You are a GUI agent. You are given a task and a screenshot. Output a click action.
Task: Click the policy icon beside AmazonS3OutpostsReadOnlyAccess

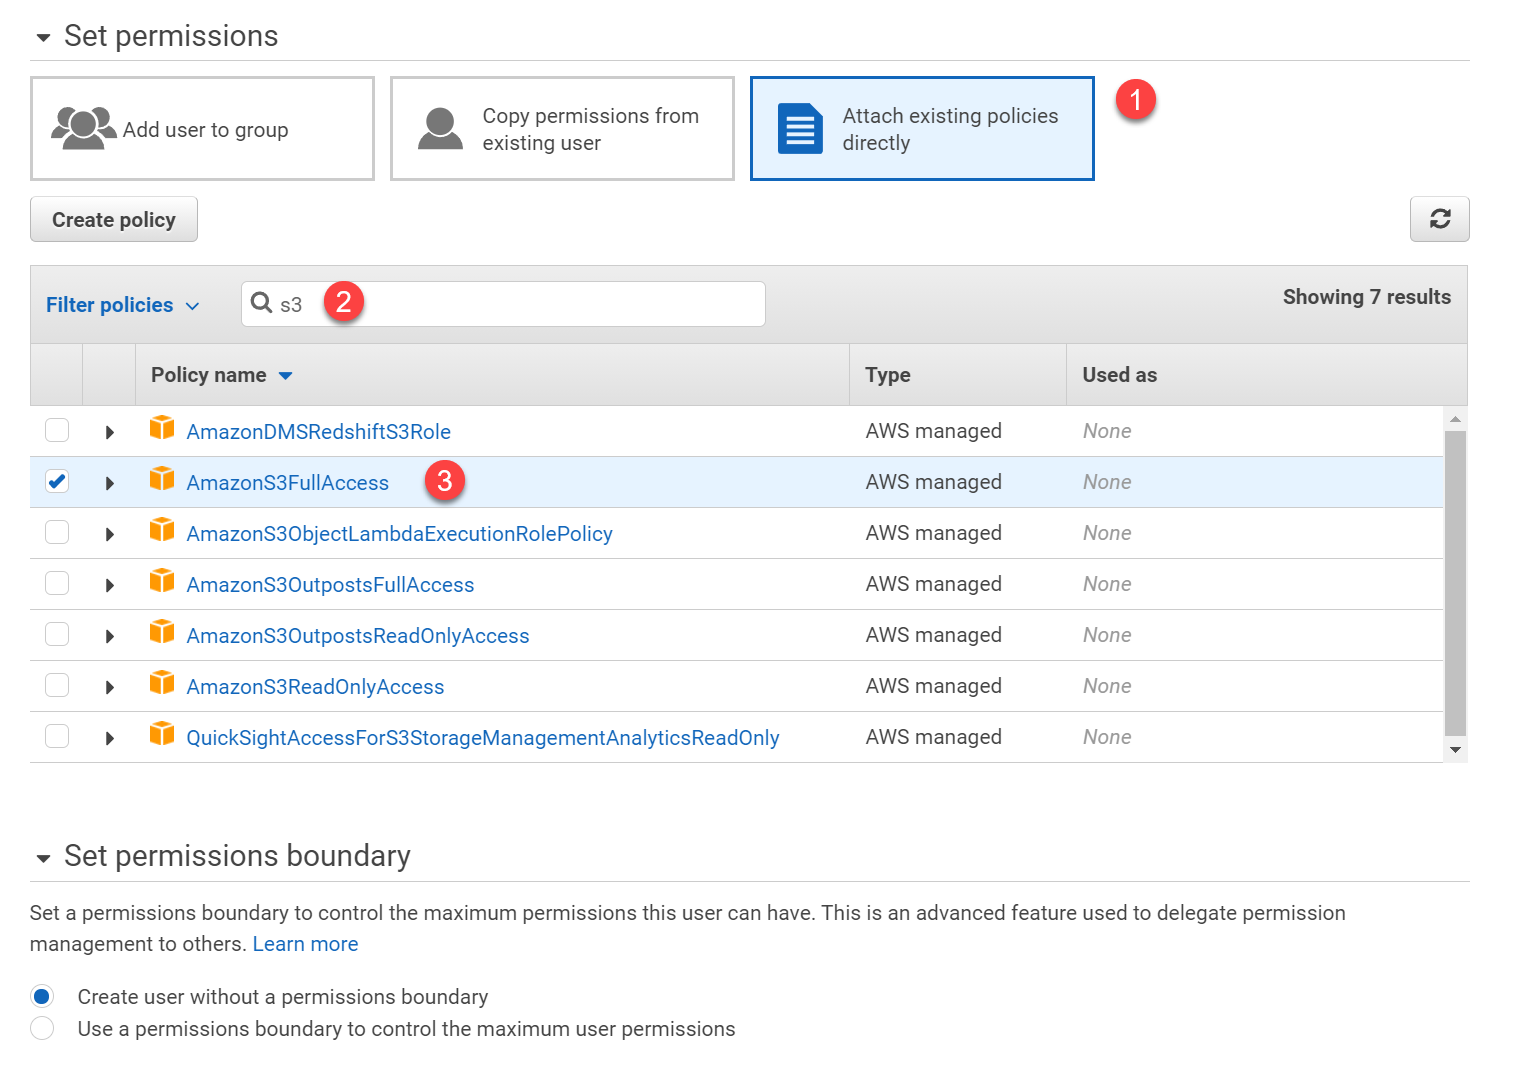(x=162, y=632)
